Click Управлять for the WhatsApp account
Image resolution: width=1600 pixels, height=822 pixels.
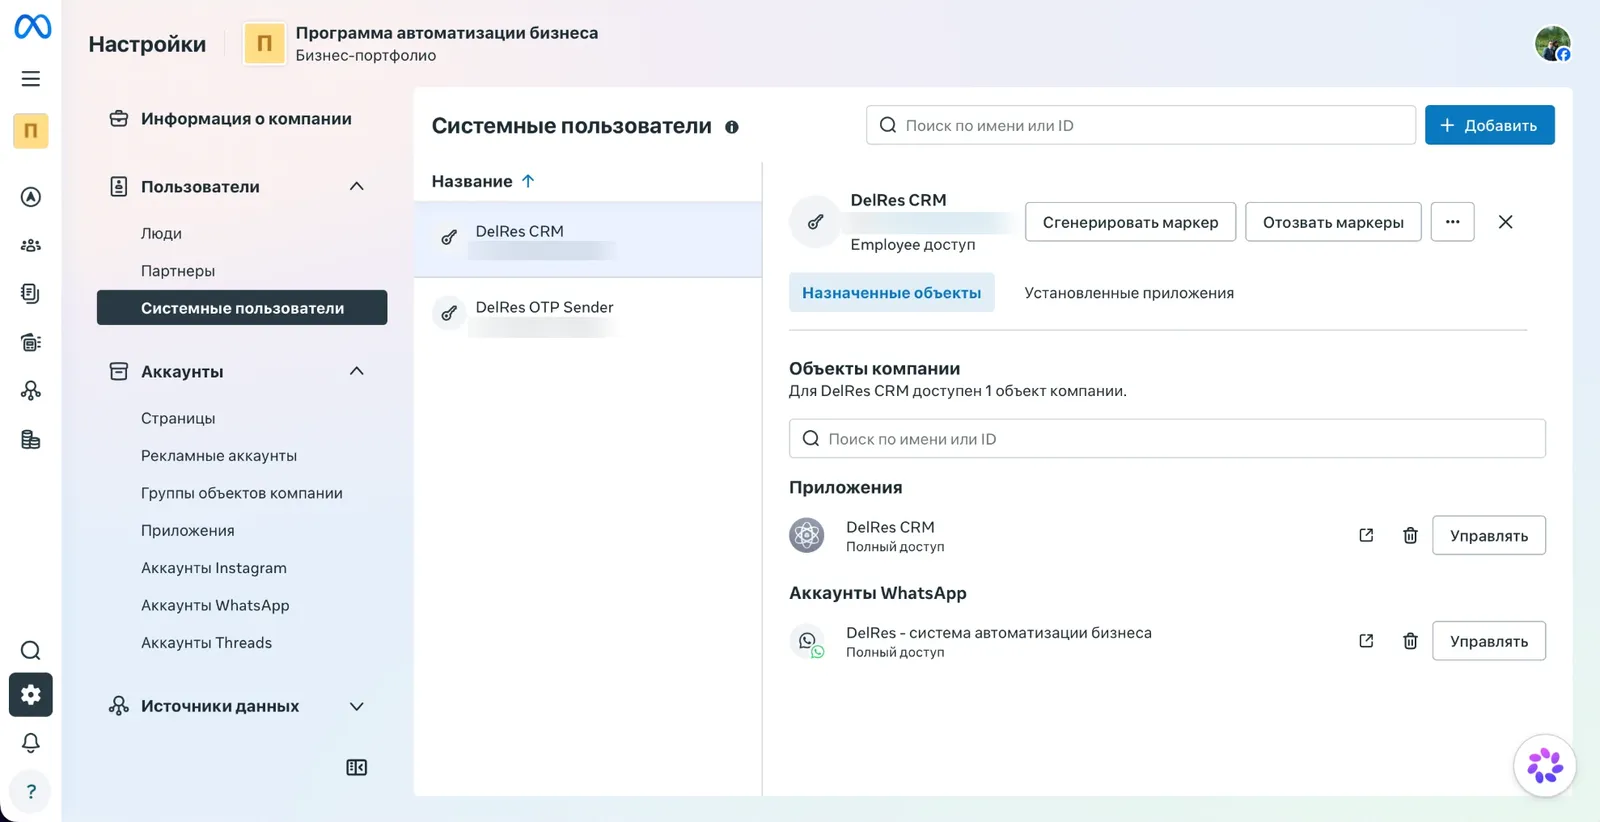[1488, 641]
